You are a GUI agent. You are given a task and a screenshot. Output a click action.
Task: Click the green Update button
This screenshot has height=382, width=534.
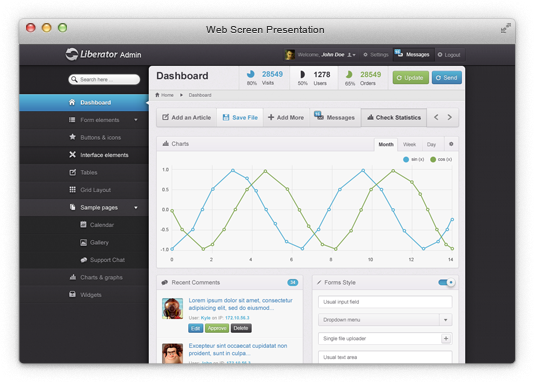[x=410, y=78]
